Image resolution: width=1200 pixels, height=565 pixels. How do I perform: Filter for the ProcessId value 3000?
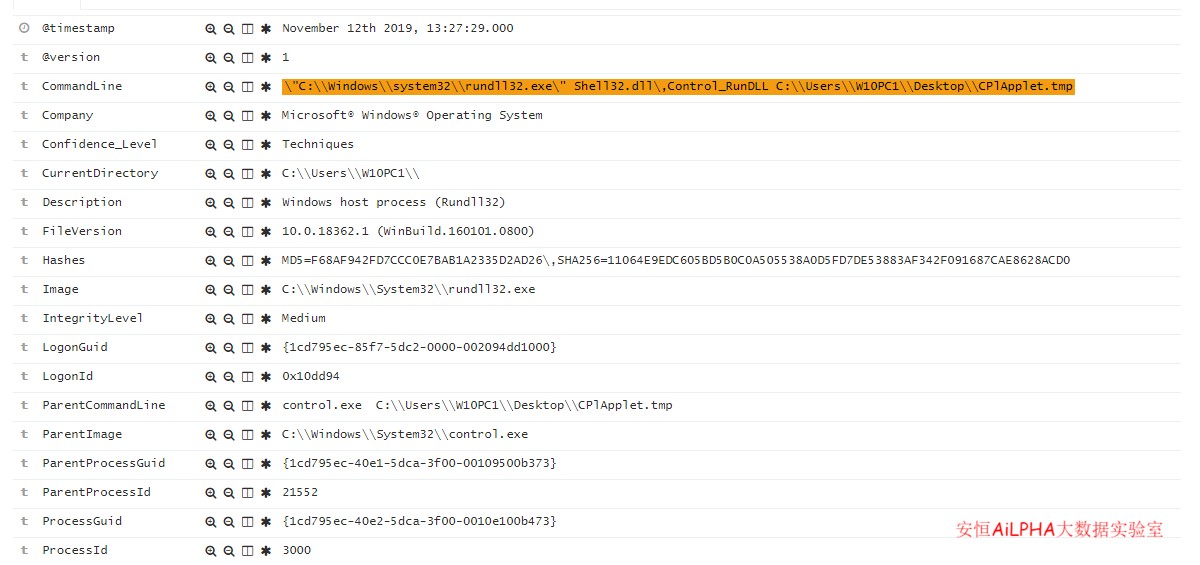coord(210,551)
